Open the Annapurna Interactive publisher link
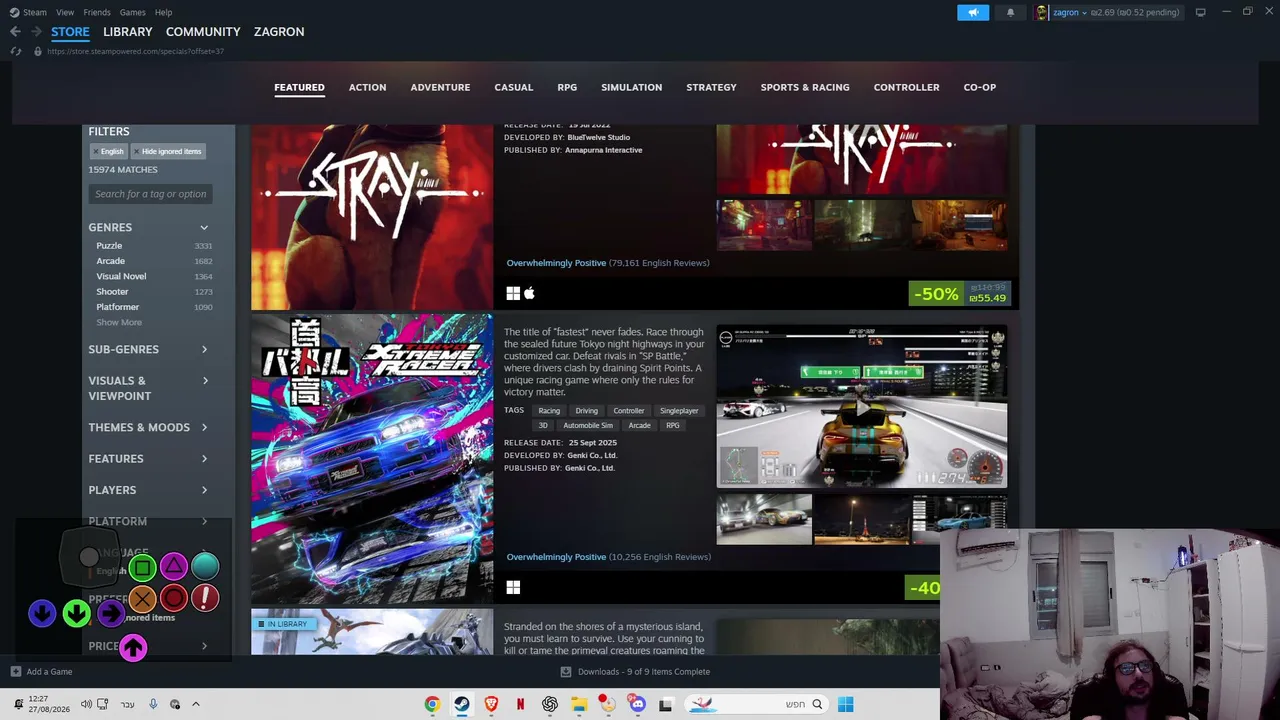The height and width of the screenshot is (720, 1280). click(604, 150)
